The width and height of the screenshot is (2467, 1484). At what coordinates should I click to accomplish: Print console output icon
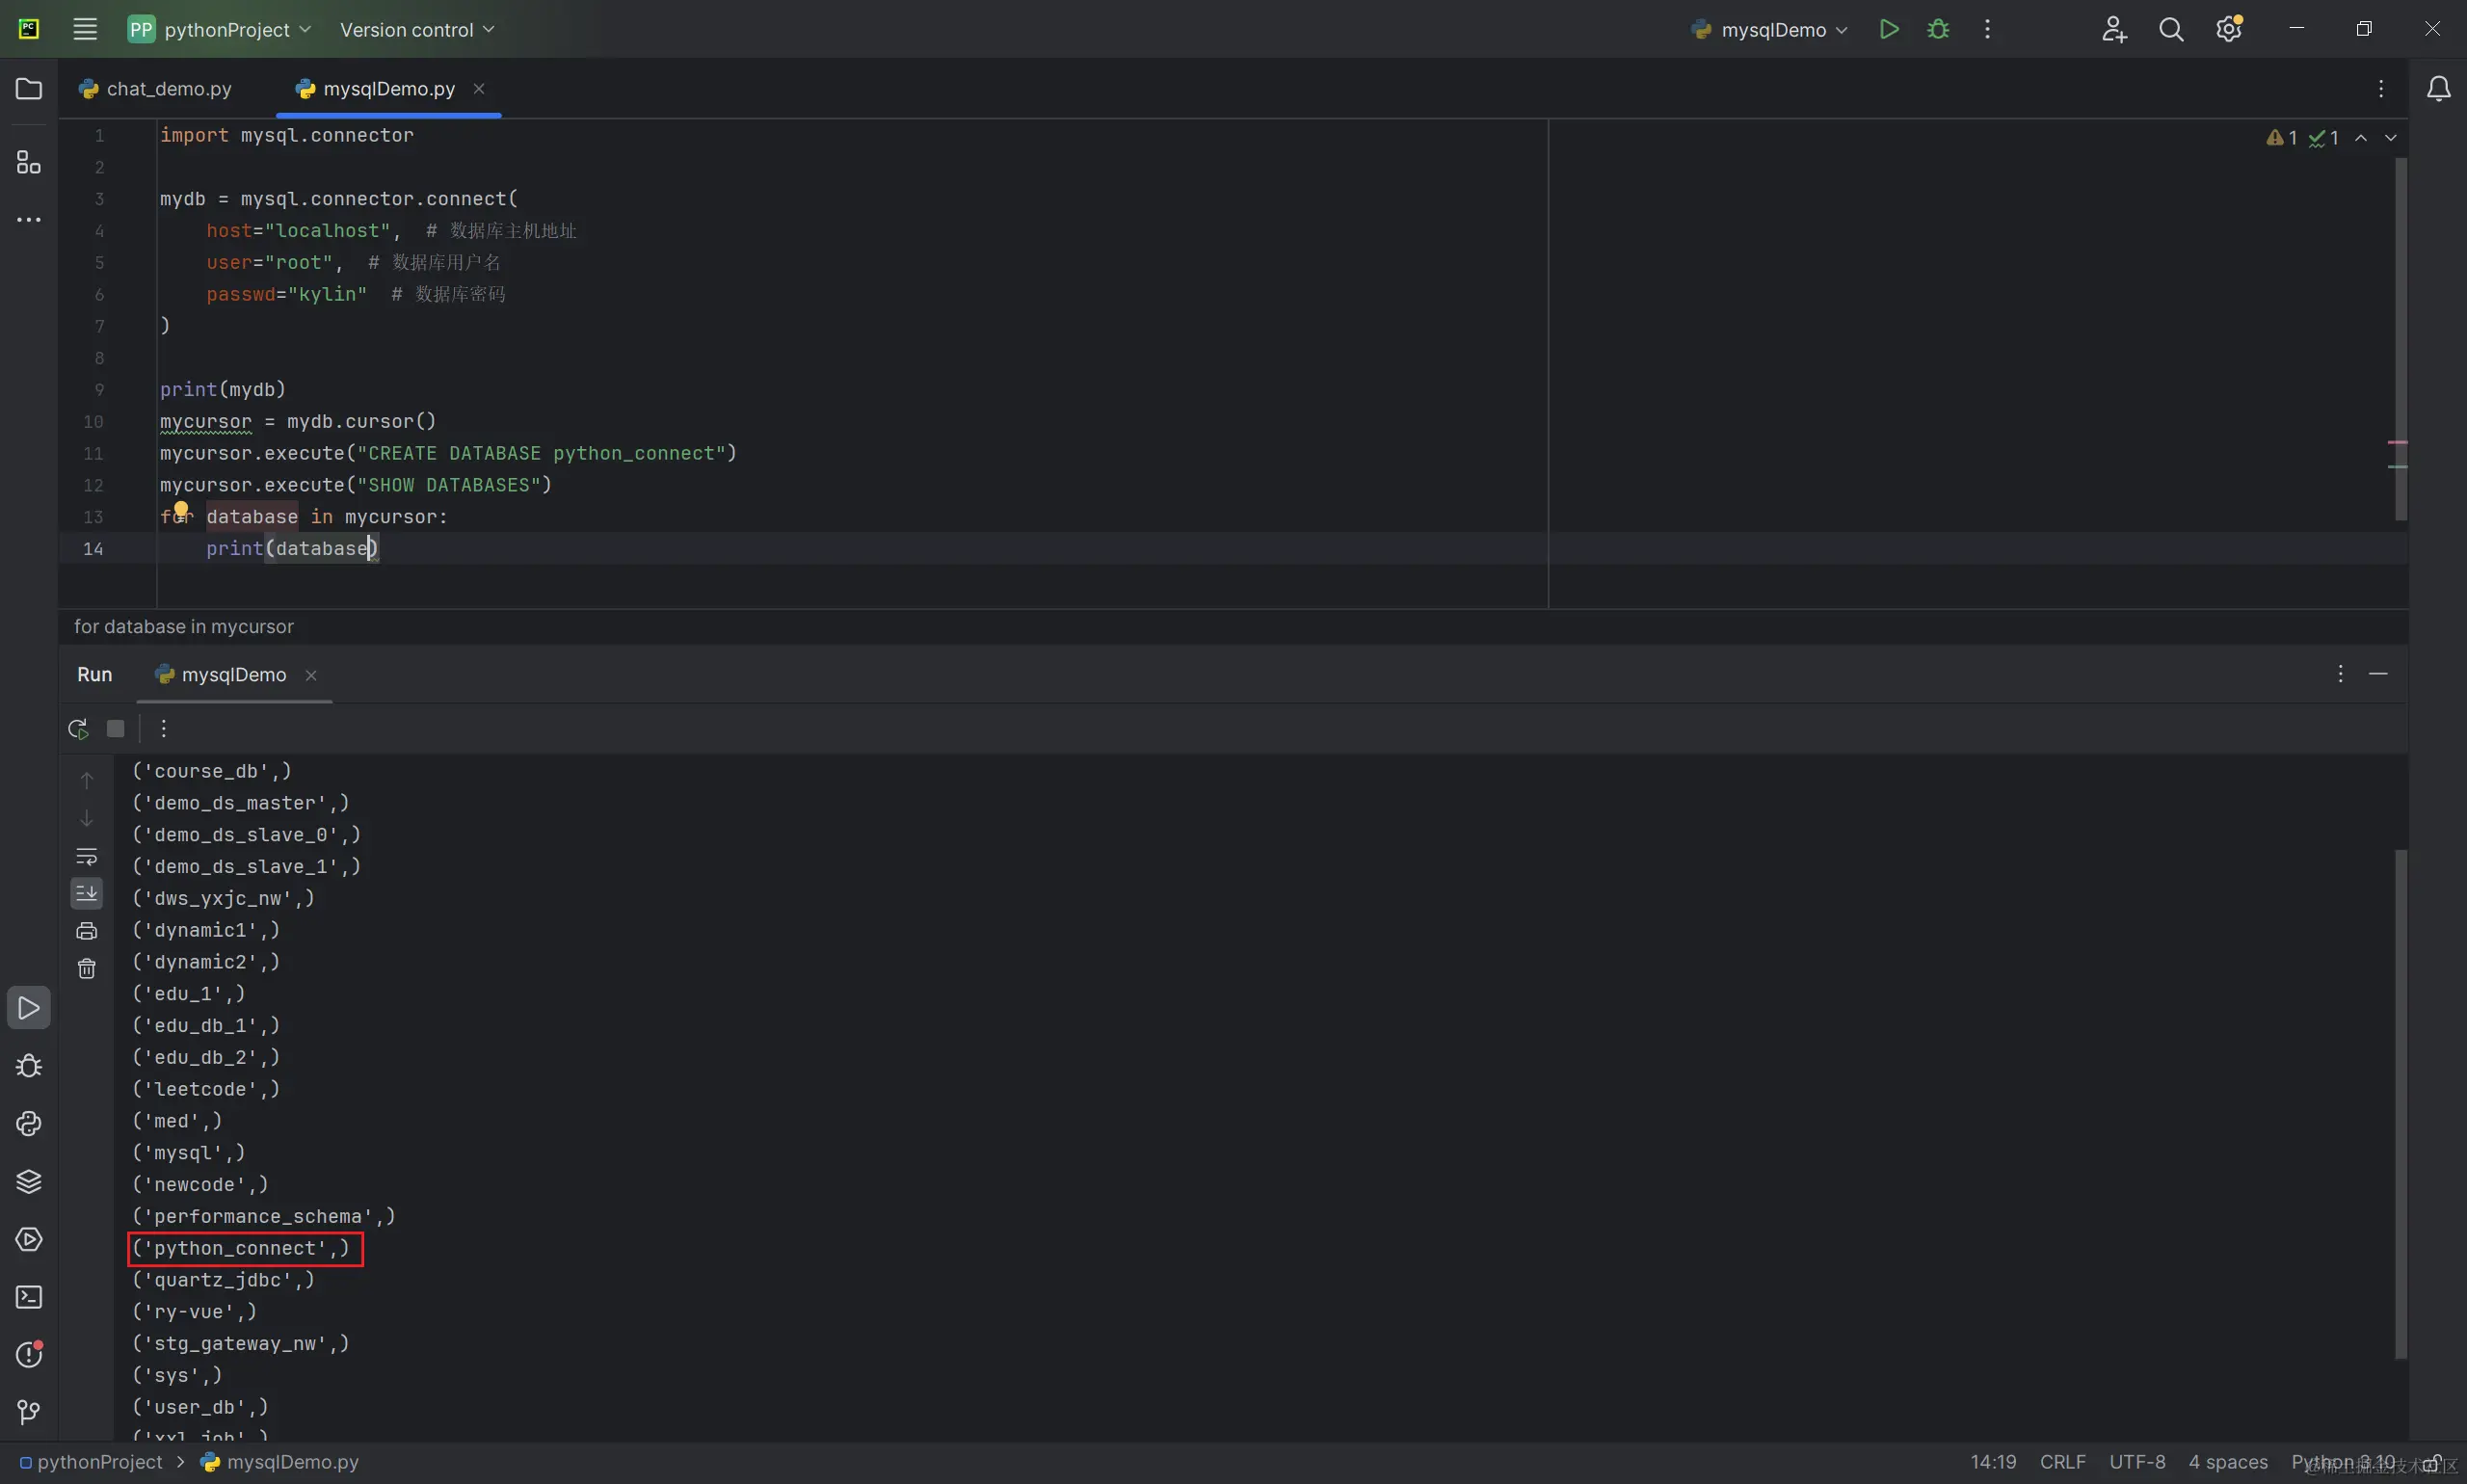click(x=87, y=931)
